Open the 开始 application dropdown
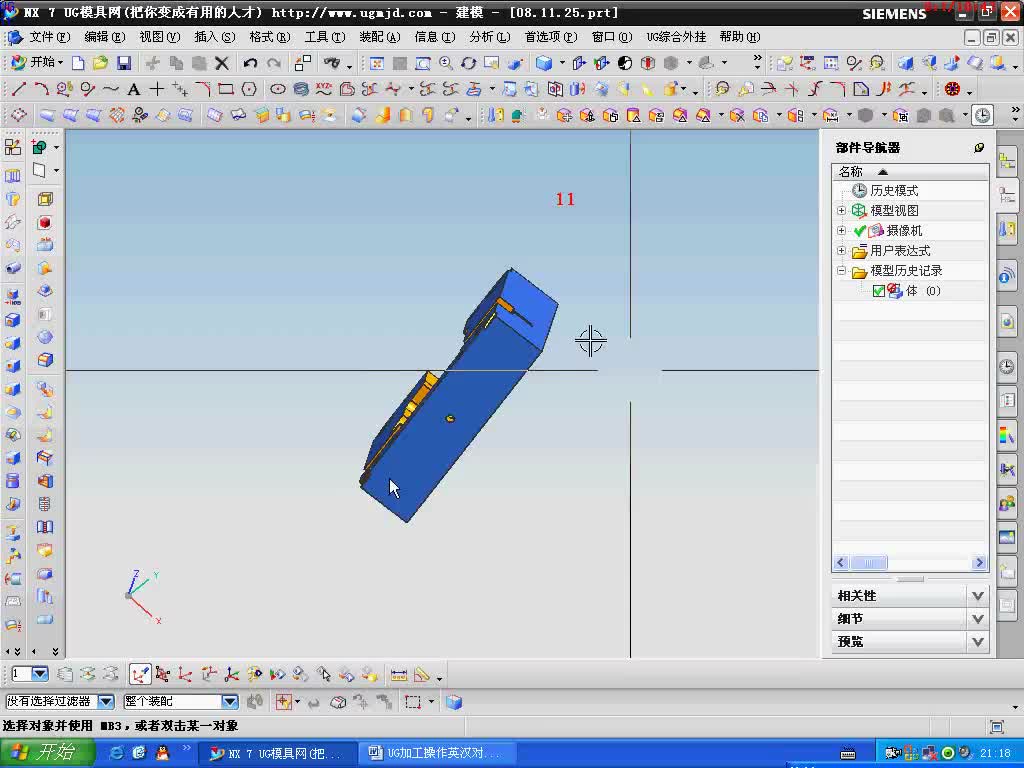Image resolution: width=1024 pixels, height=768 pixels. pos(38,62)
